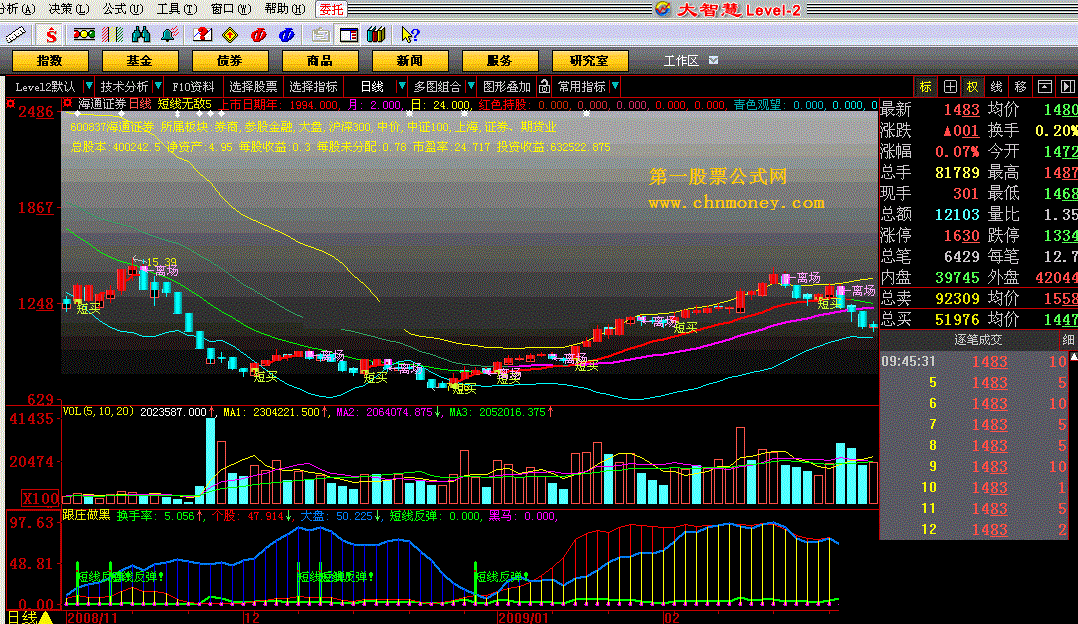Click the 服务 yellow button
This screenshot has width=1078, height=624.
[x=500, y=60]
